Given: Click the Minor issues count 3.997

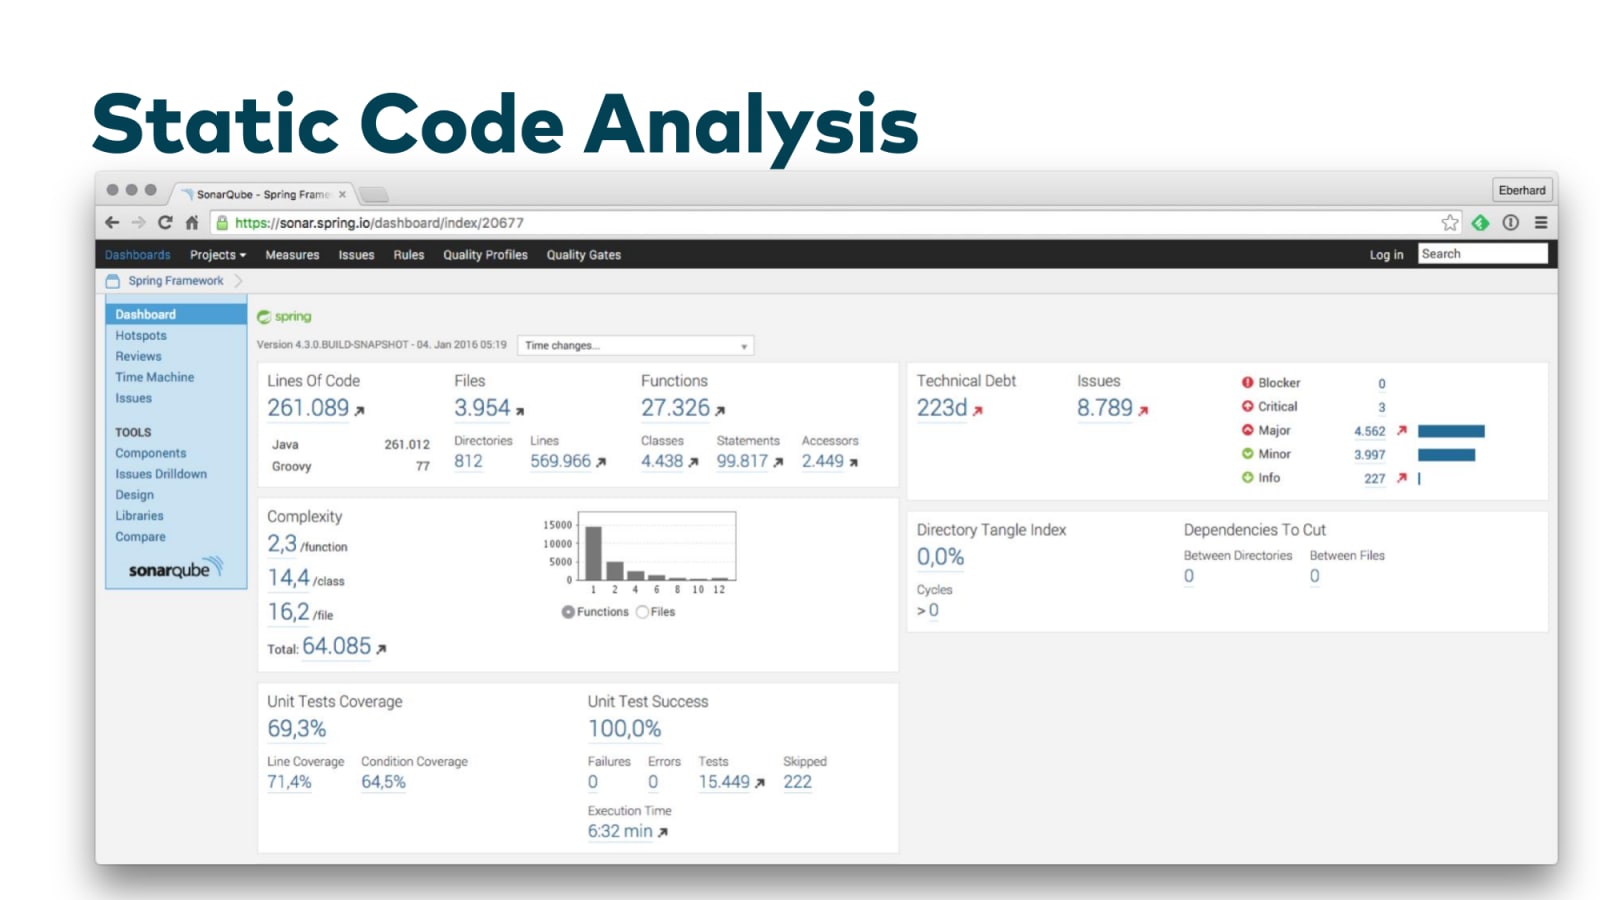Looking at the screenshot, I should (1369, 455).
